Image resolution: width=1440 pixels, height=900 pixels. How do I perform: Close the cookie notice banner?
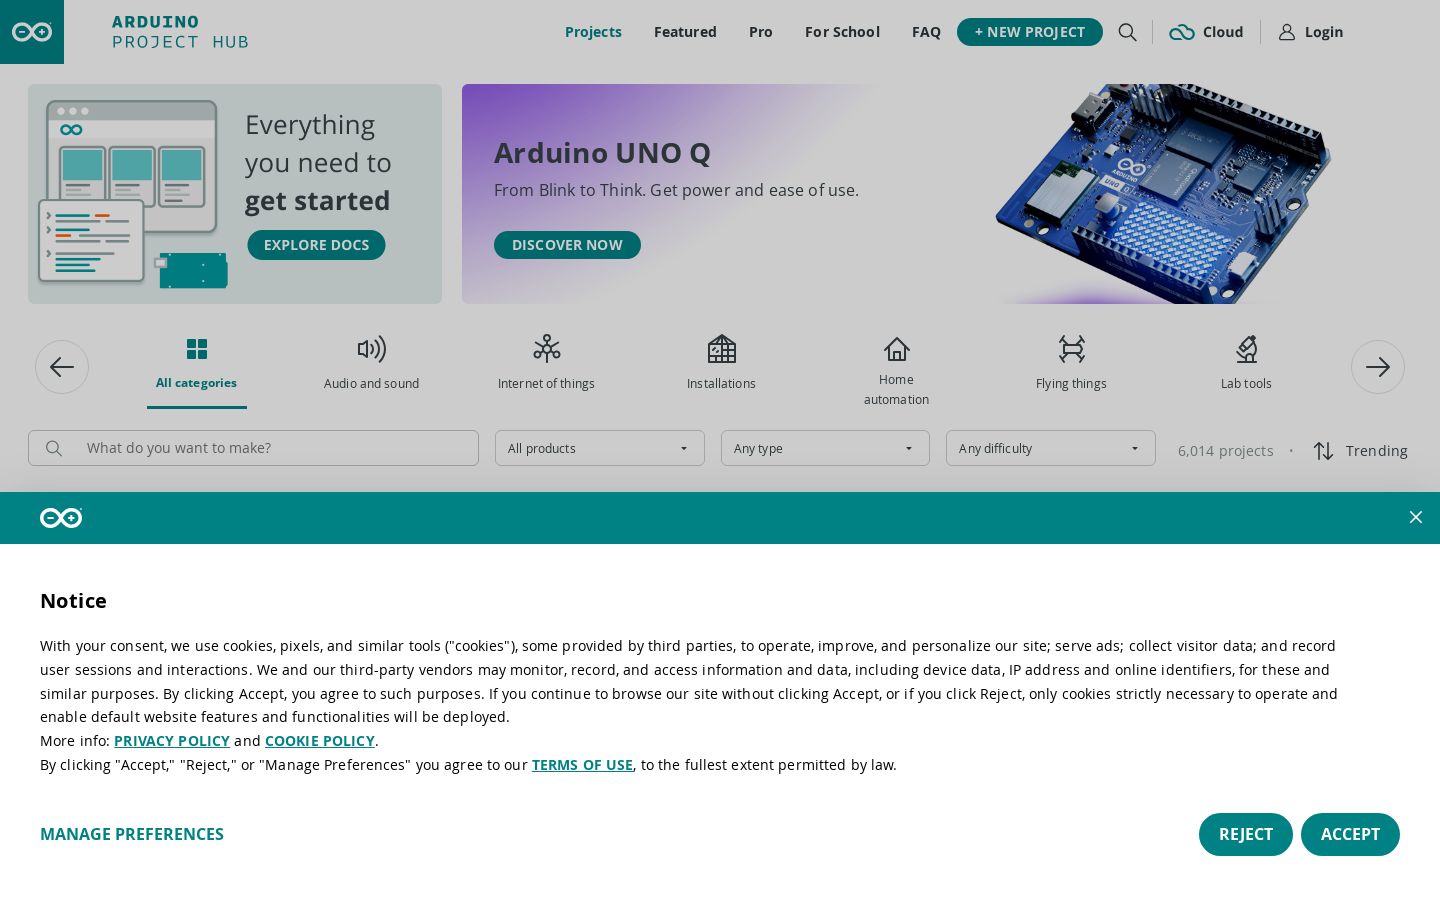(x=1416, y=517)
